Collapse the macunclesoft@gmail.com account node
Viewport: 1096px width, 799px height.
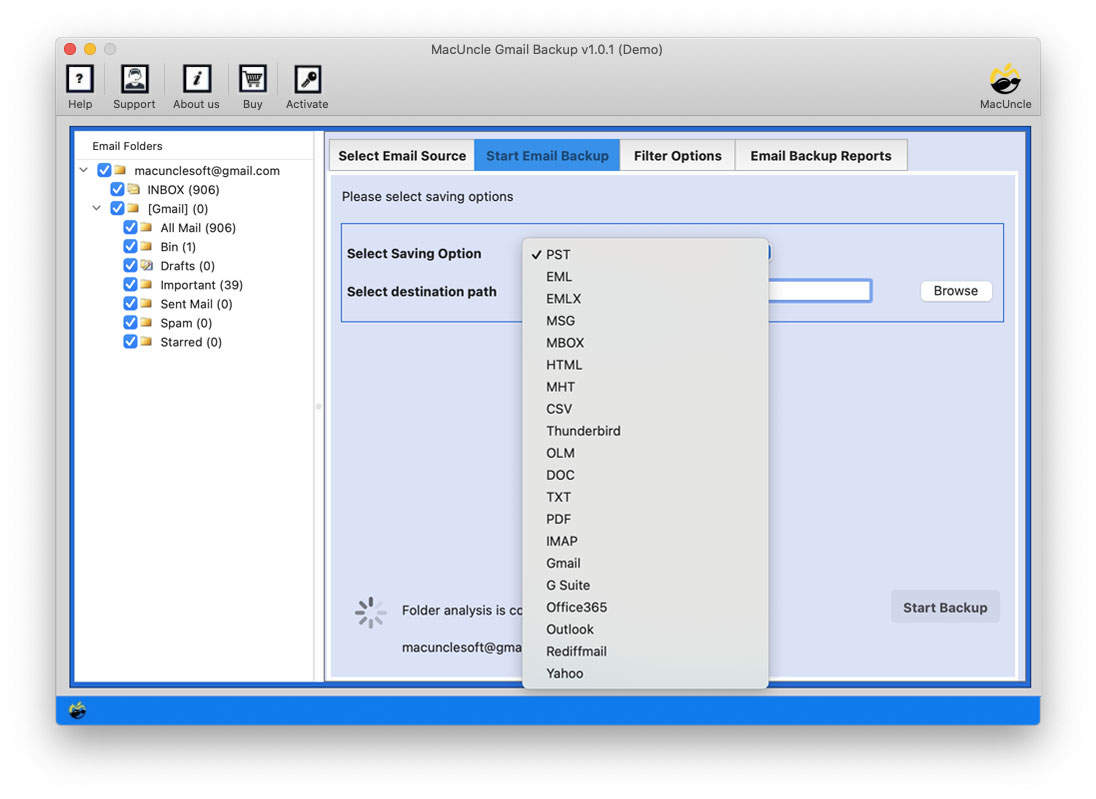83,170
